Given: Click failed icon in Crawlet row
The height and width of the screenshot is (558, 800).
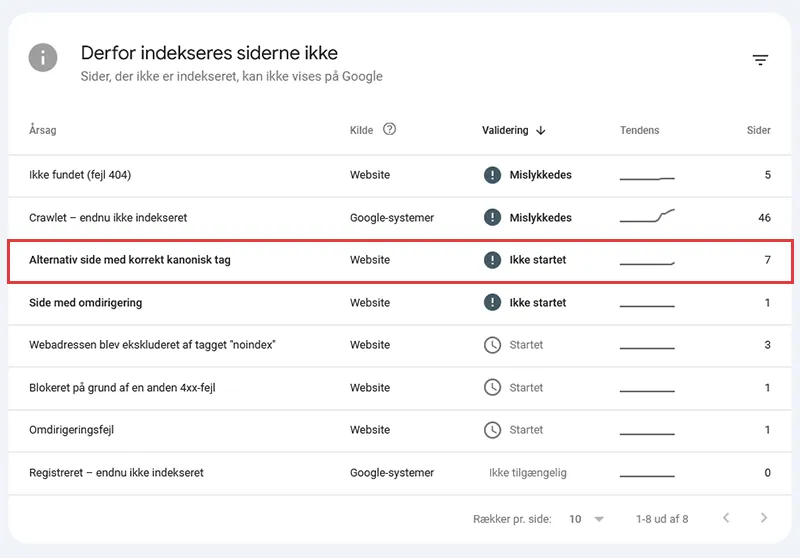Looking at the screenshot, I should coord(492,217).
